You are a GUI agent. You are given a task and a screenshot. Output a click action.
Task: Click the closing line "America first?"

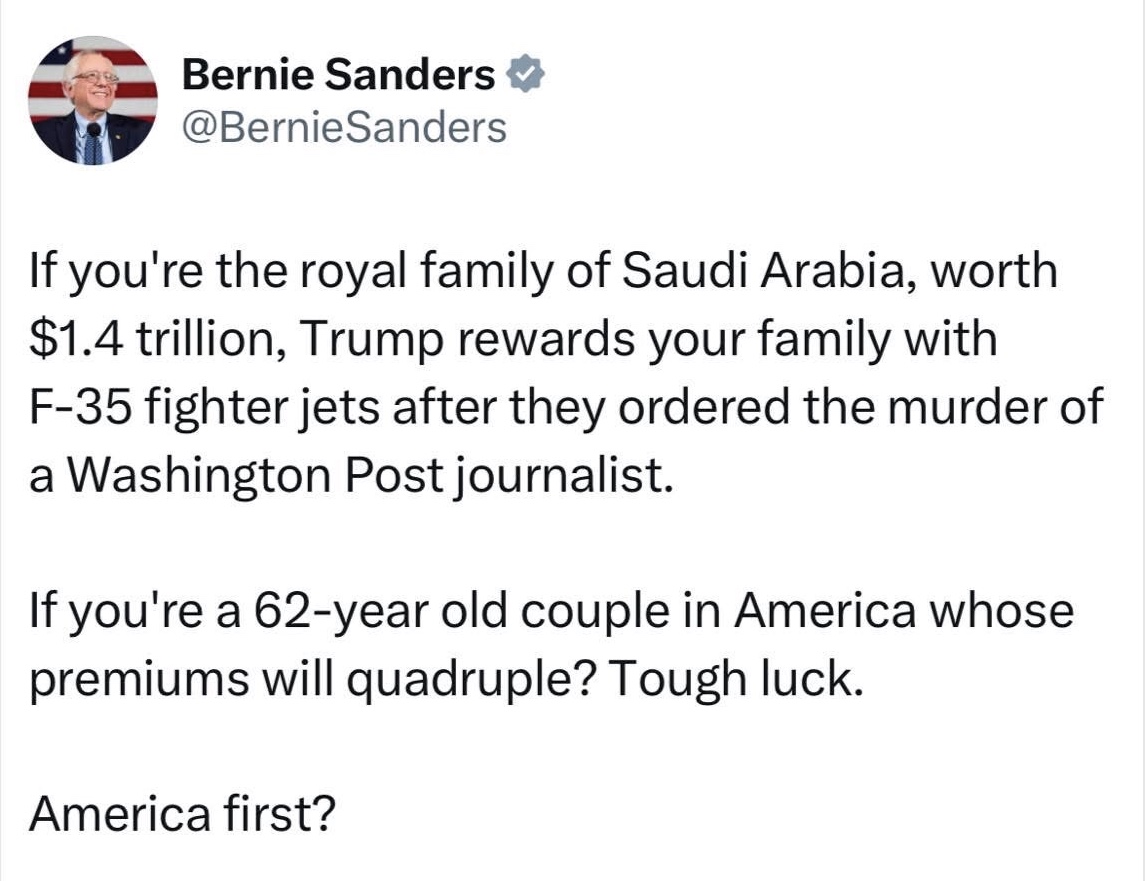pos(180,815)
